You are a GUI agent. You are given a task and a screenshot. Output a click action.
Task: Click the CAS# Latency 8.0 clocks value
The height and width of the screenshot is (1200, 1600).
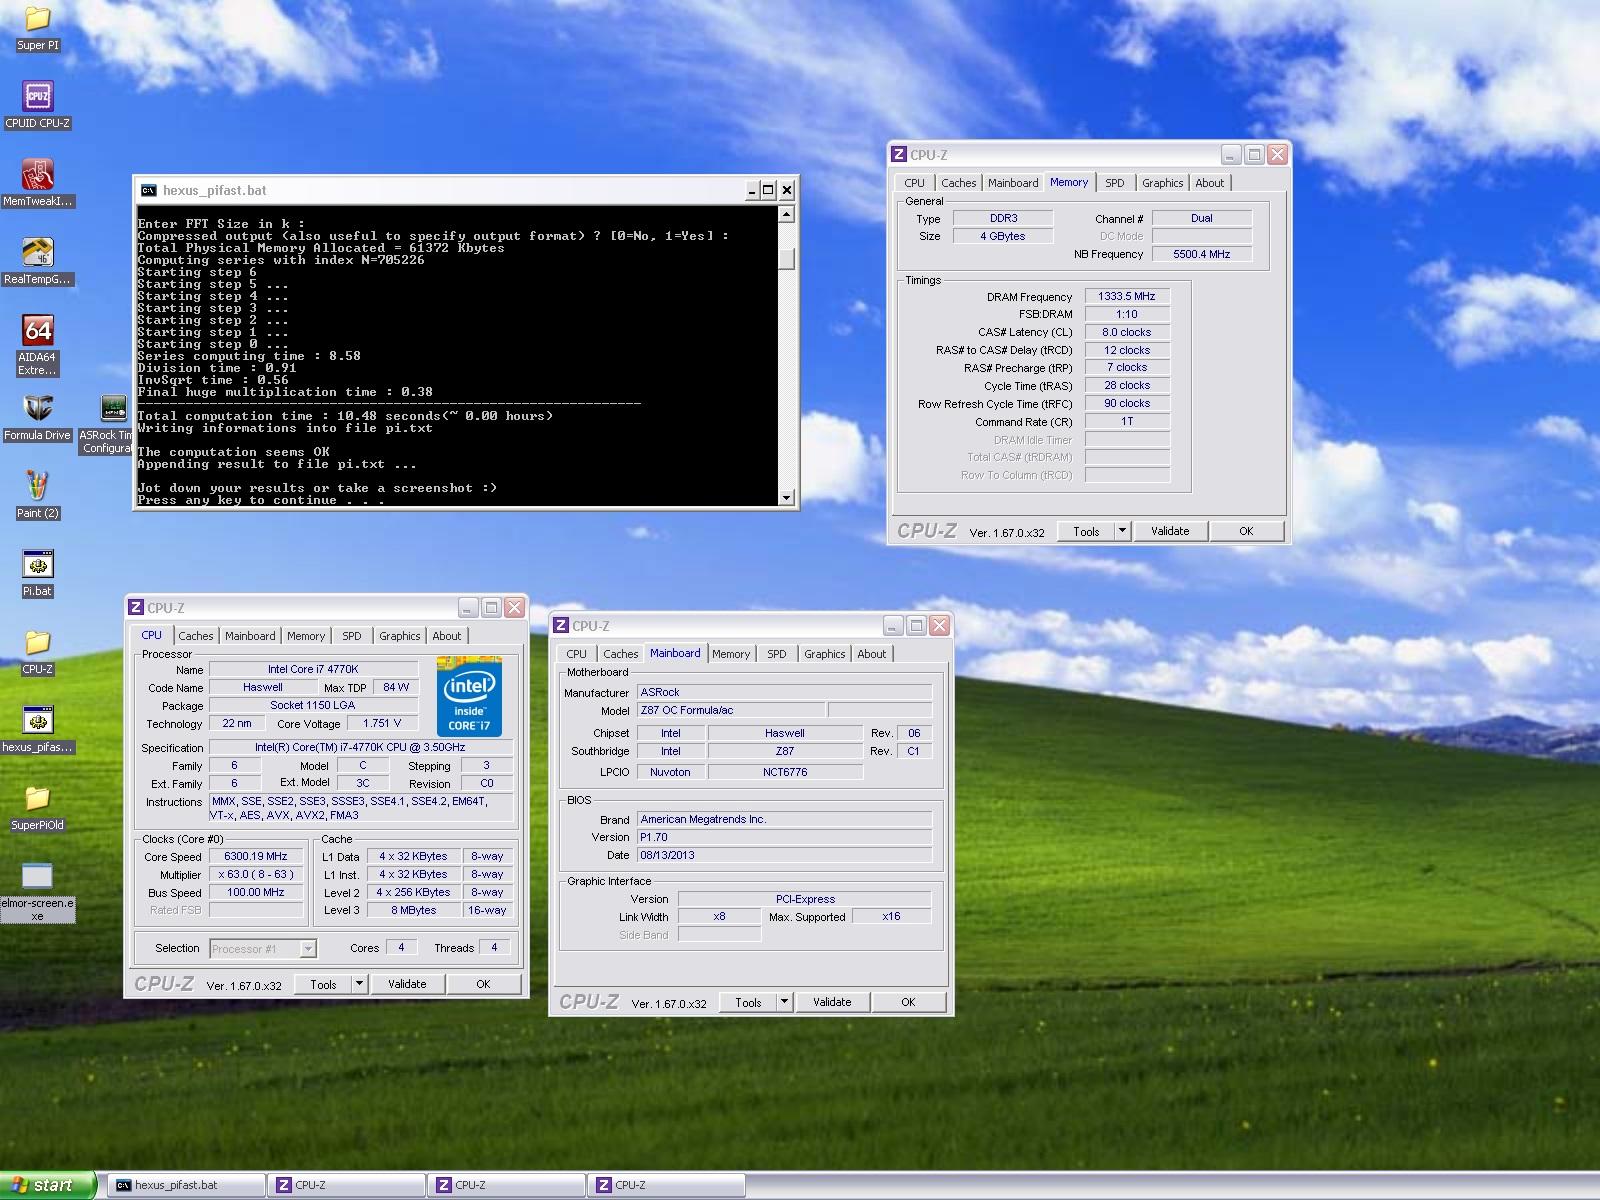click(1126, 332)
